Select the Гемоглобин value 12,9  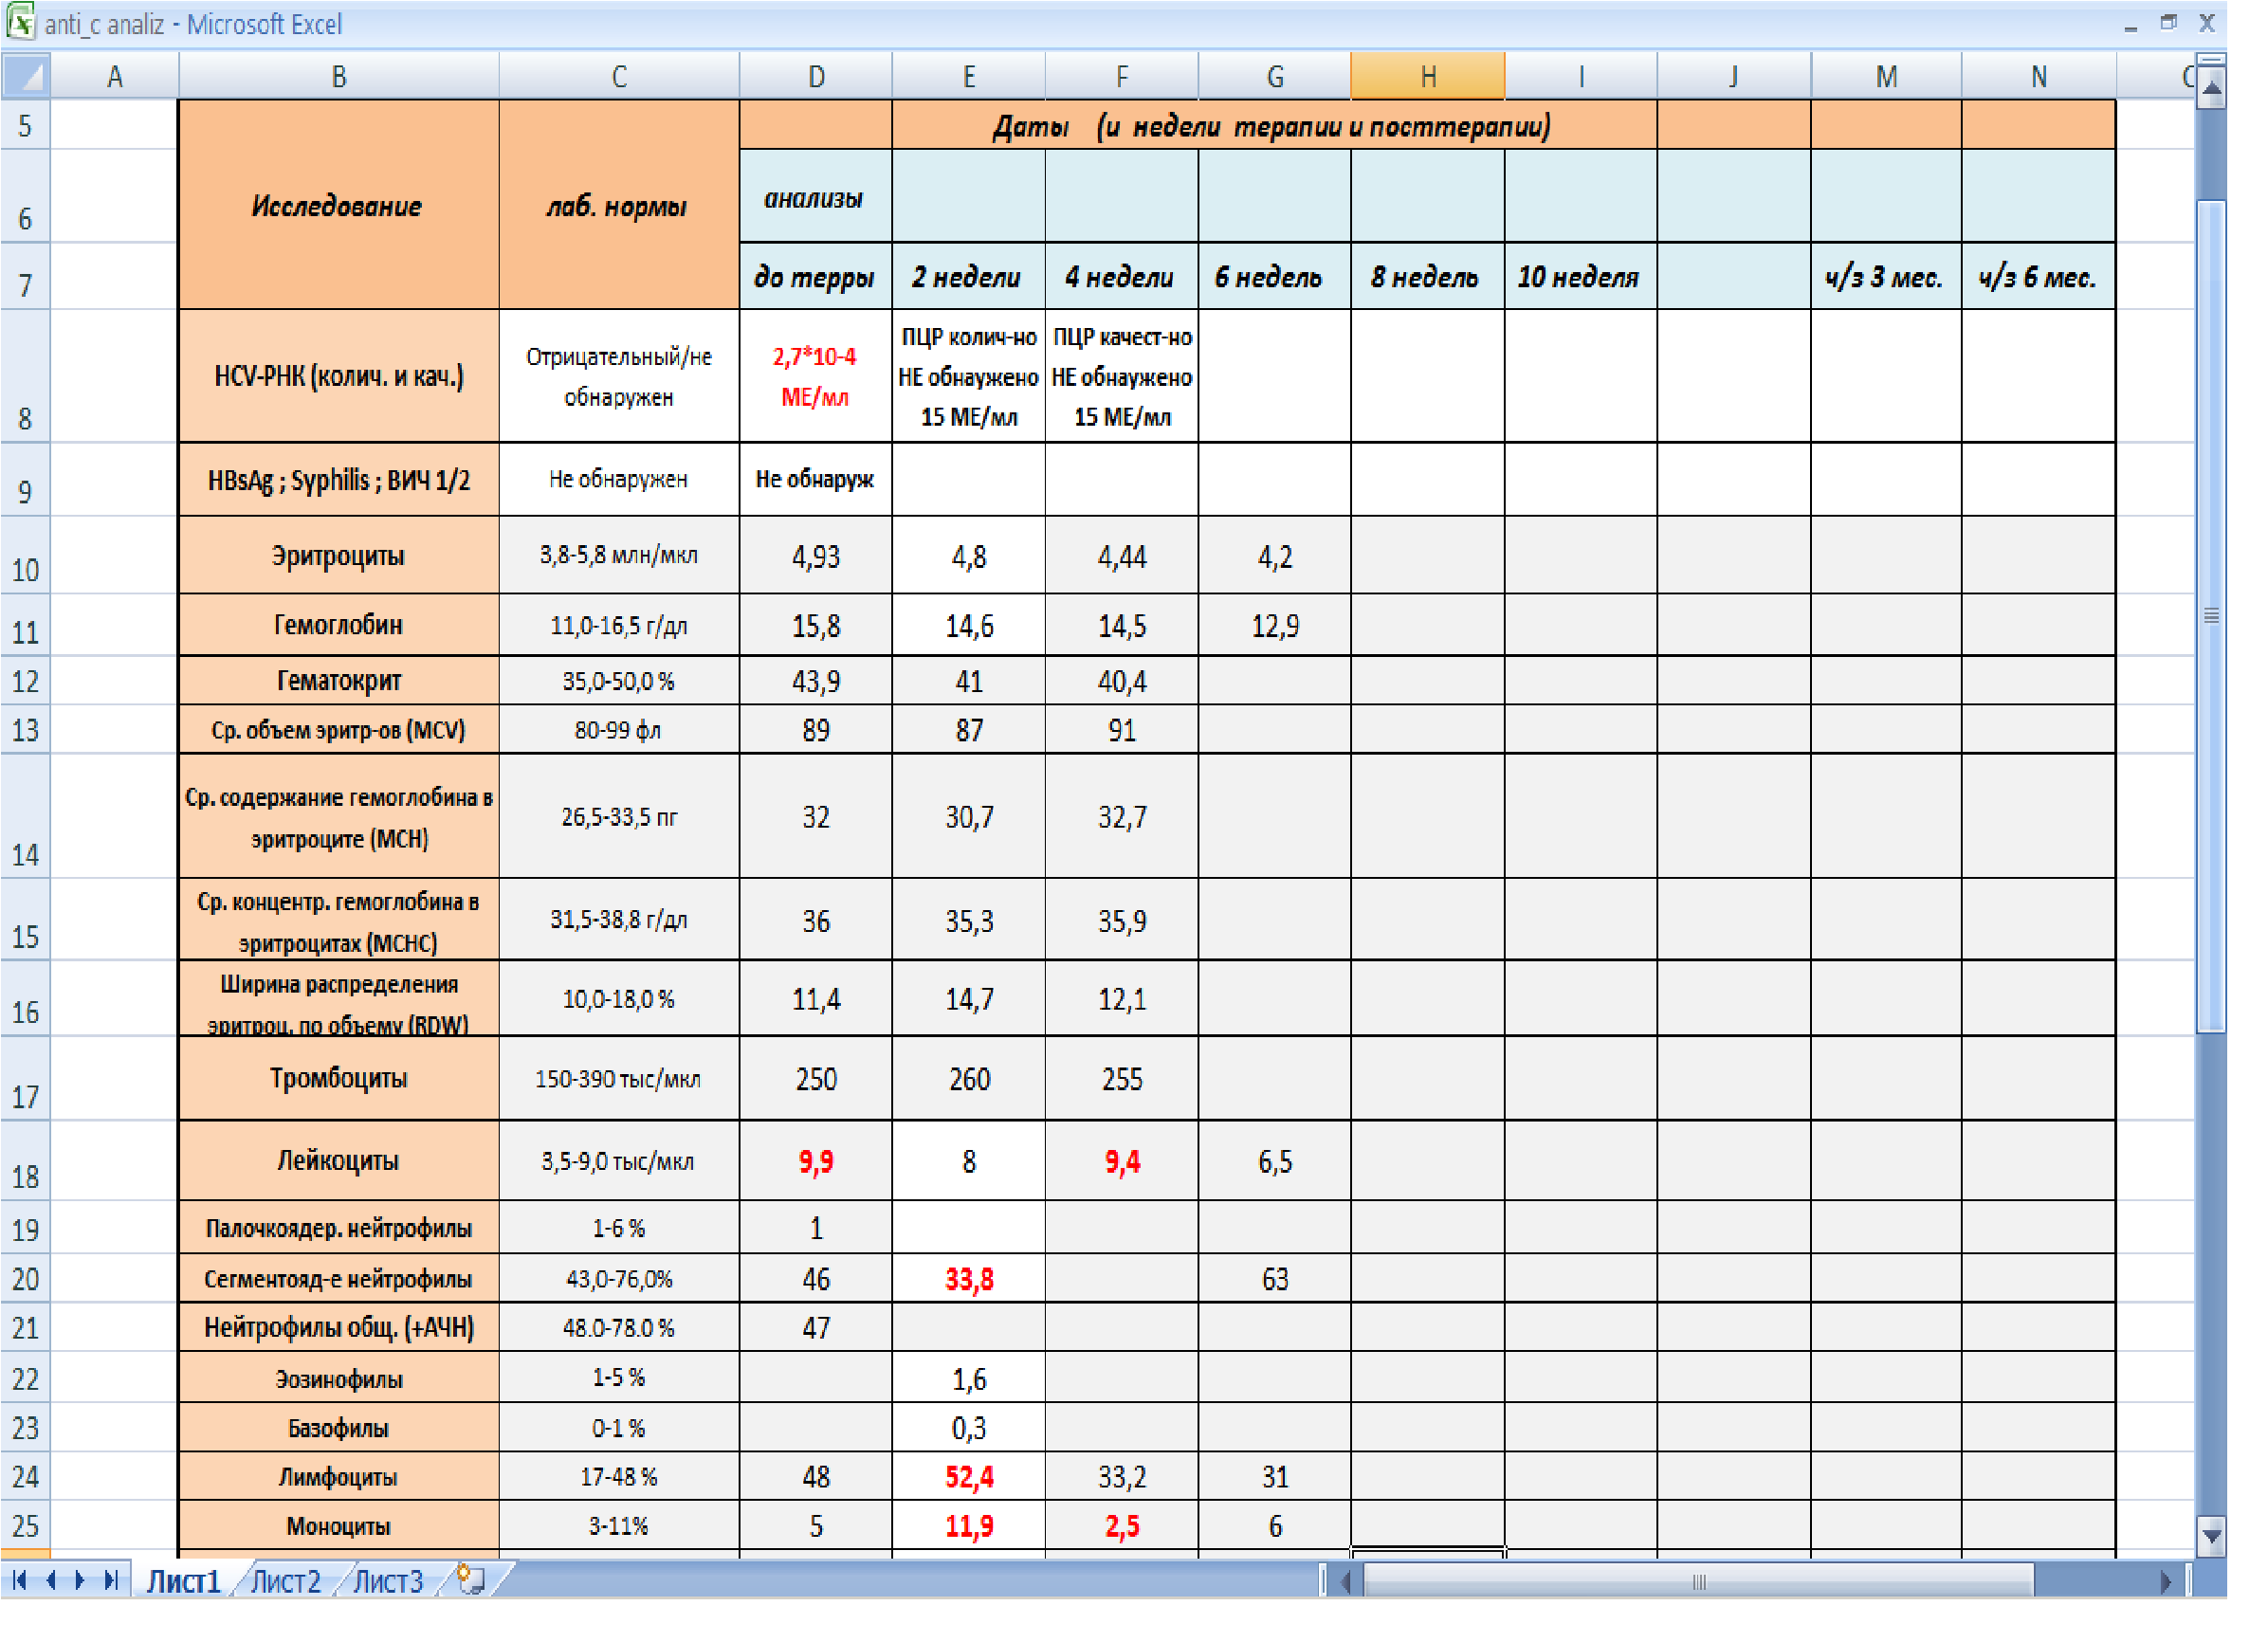click(x=1275, y=625)
